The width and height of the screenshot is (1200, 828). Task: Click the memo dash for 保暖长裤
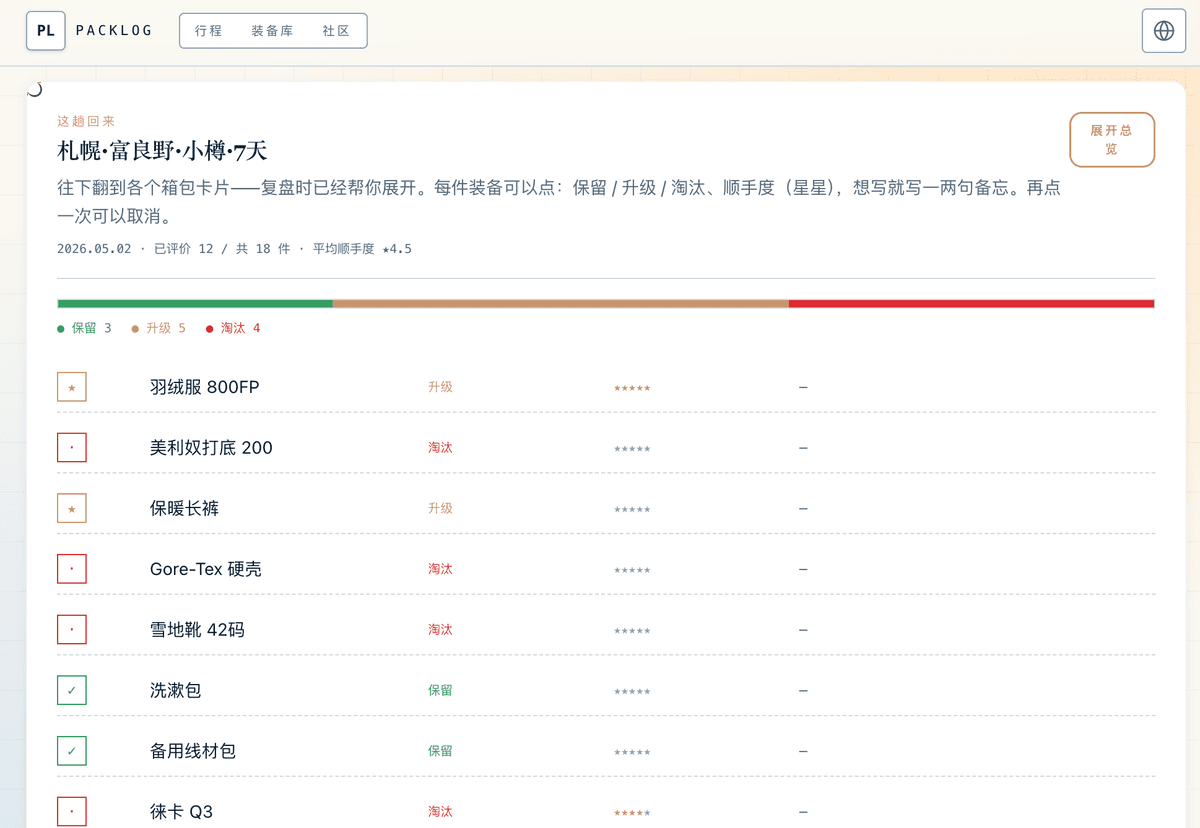pyautogui.click(x=803, y=508)
